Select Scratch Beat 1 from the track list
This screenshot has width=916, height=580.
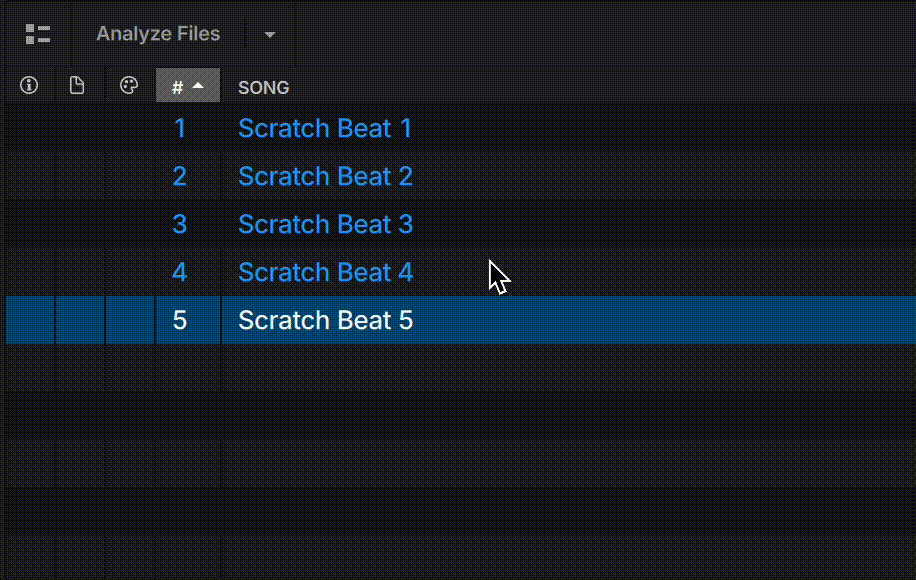[325, 128]
